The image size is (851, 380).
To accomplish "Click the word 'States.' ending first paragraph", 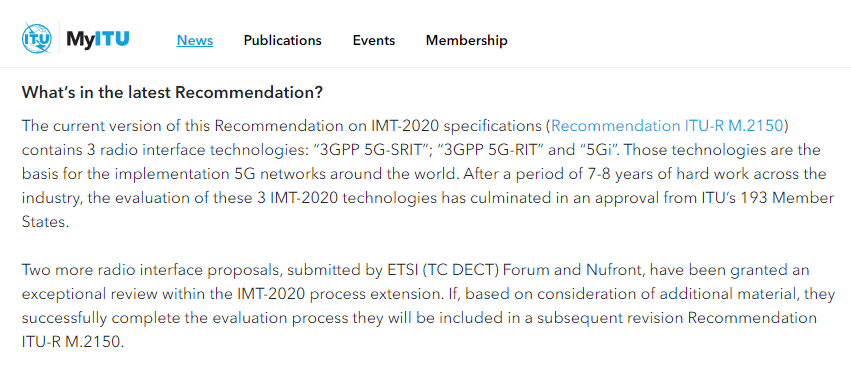I will 46,222.
